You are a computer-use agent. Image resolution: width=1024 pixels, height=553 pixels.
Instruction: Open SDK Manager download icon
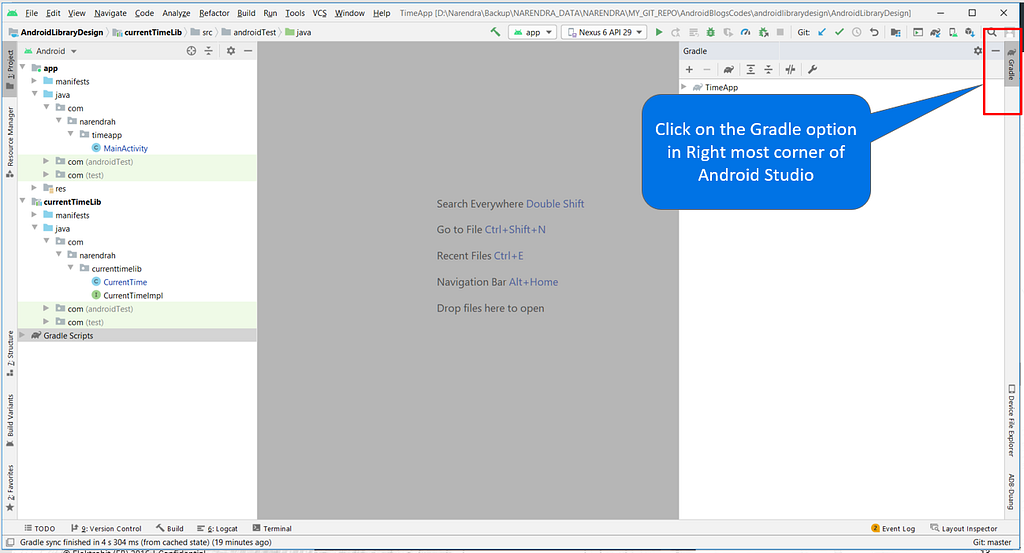(x=970, y=32)
